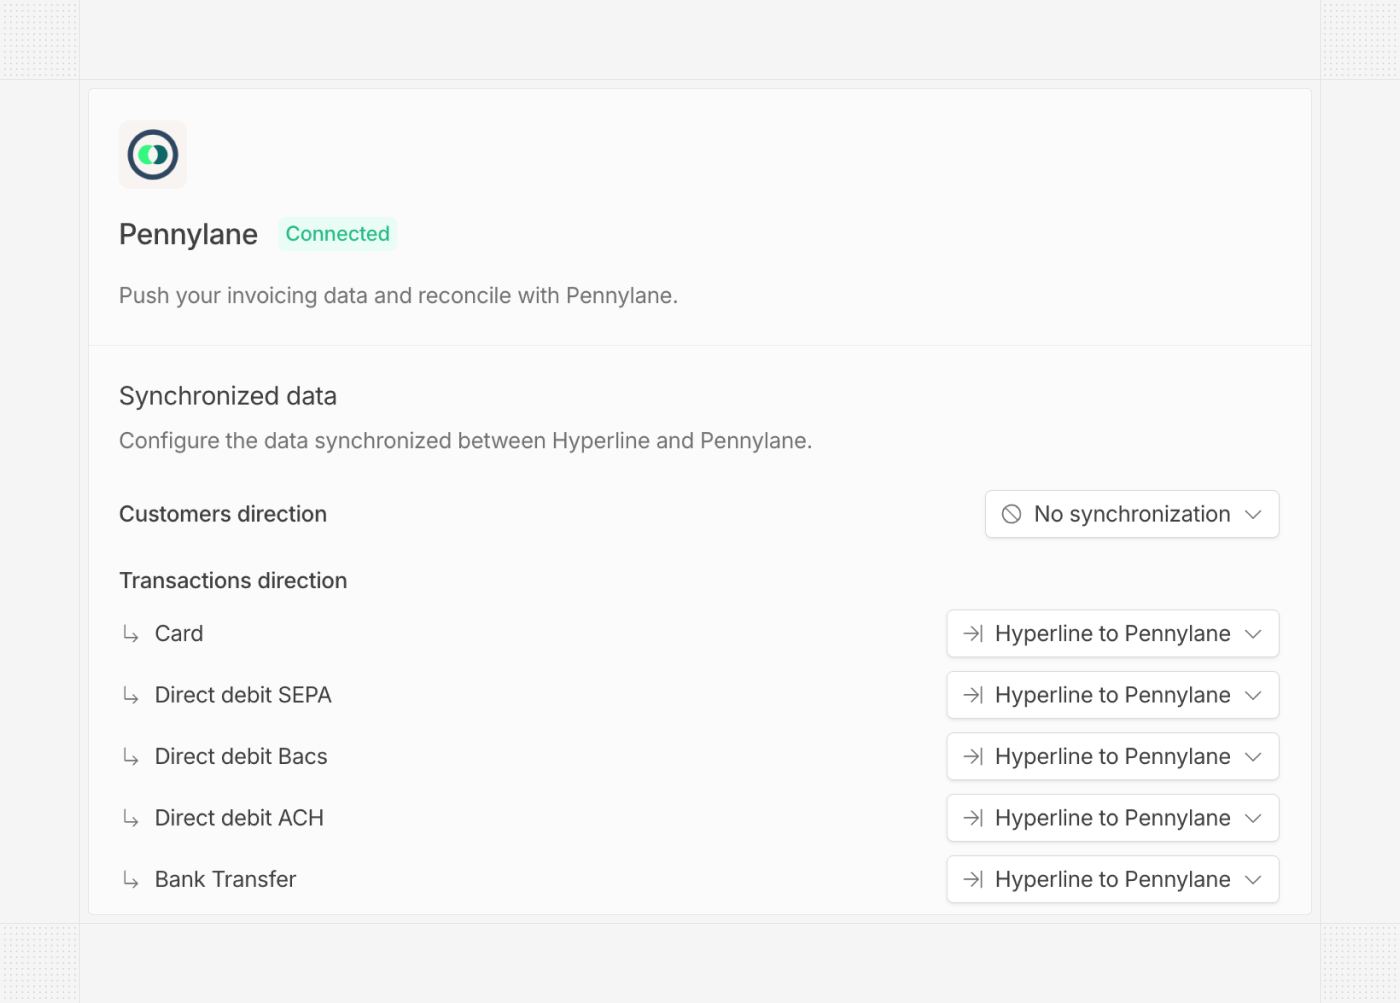Click the Direct debit Bacs row label

click(x=241, y=757)
